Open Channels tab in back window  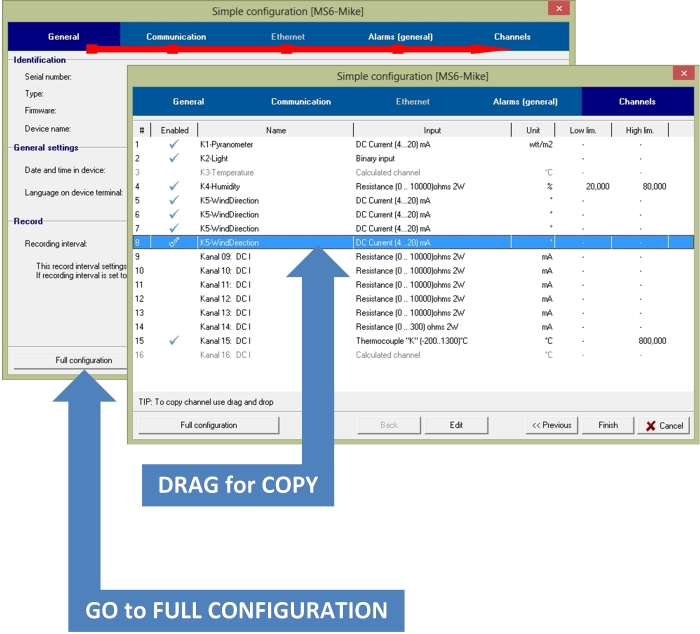(512, 37)
